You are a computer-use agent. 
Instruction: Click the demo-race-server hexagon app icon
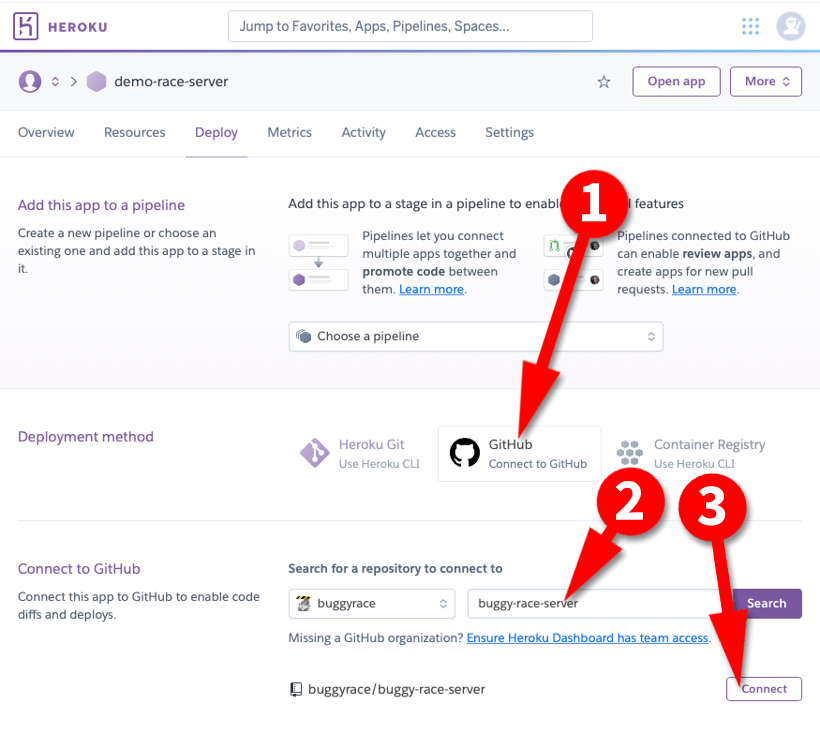click(x=96, y=82)
